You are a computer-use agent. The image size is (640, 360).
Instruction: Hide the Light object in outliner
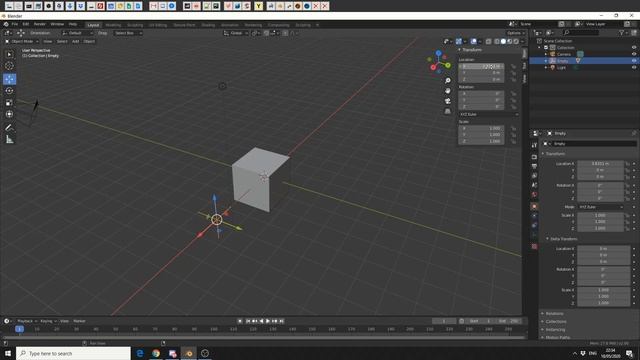[x=634, y=67]
